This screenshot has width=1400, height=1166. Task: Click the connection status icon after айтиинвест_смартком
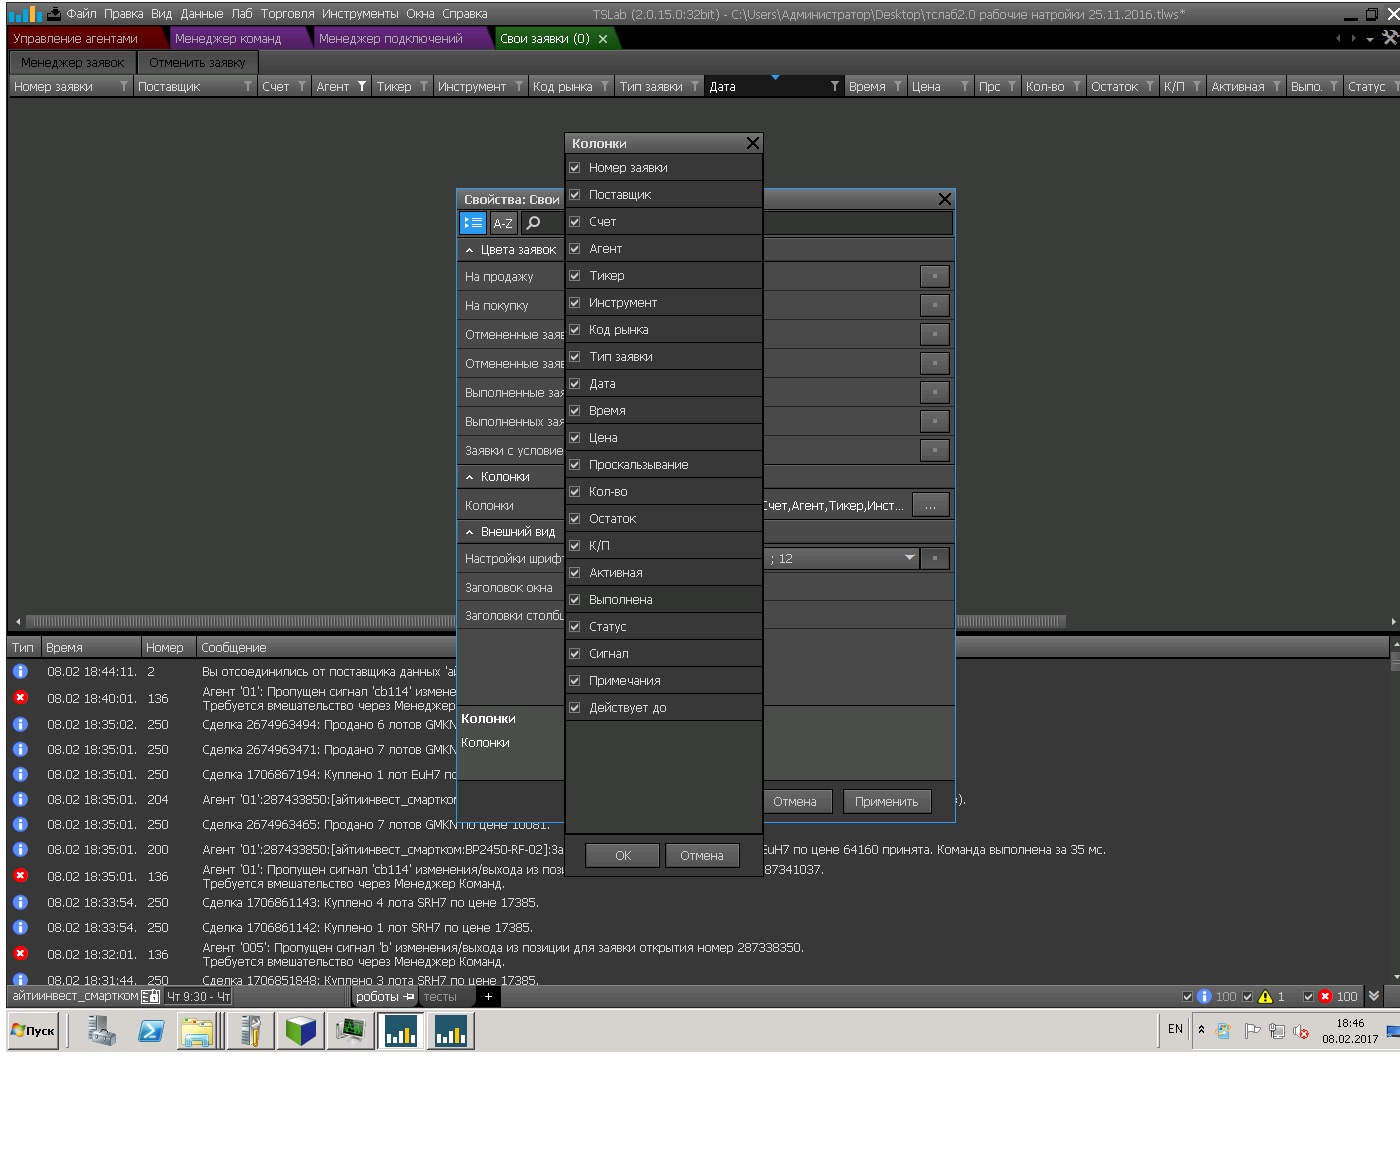point(150,997)
